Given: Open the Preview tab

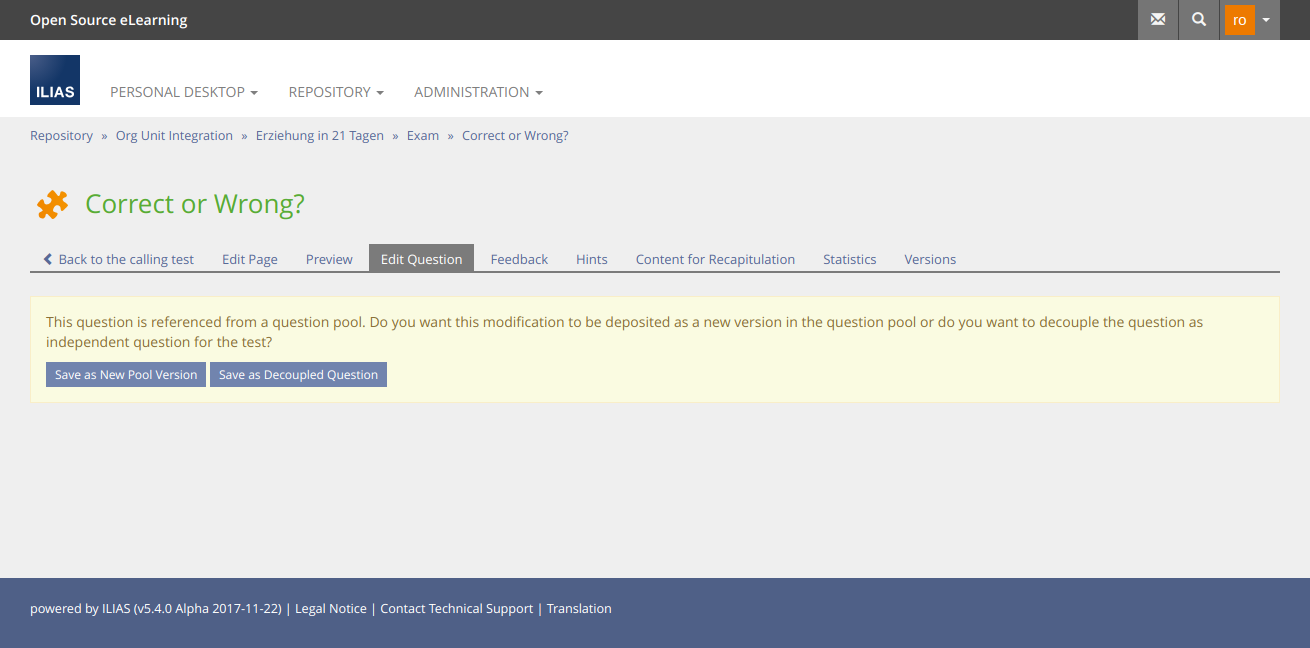Looking at the screenshot, I should tap(329, 259).
